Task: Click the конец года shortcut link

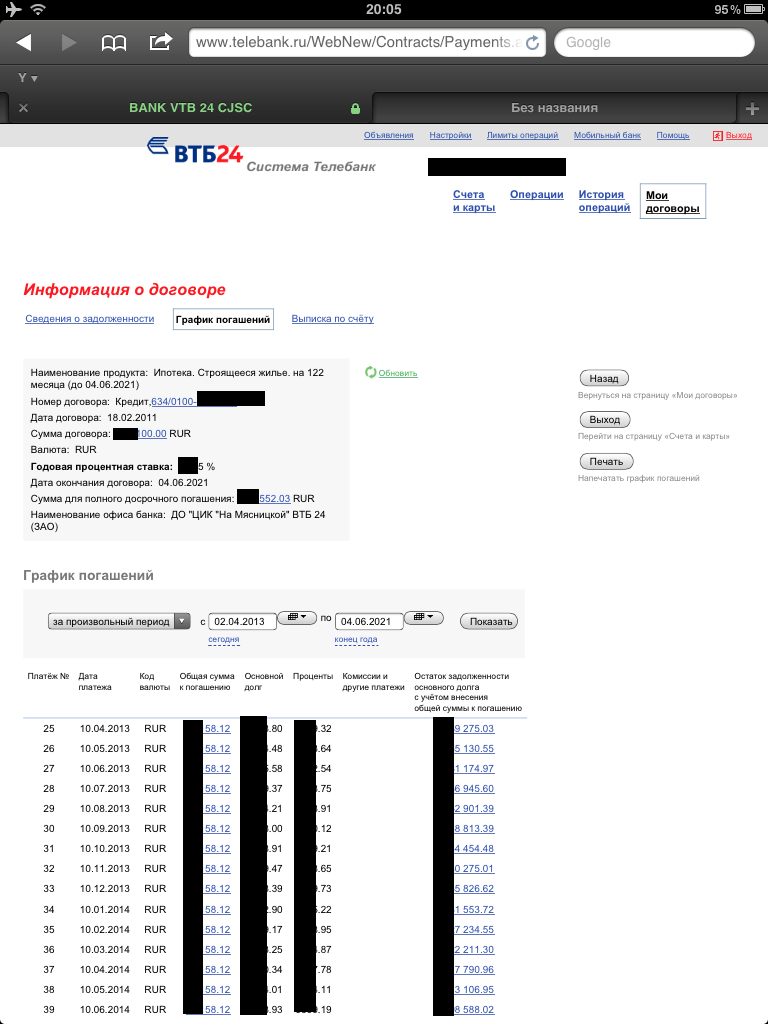Action: [356, 639]
